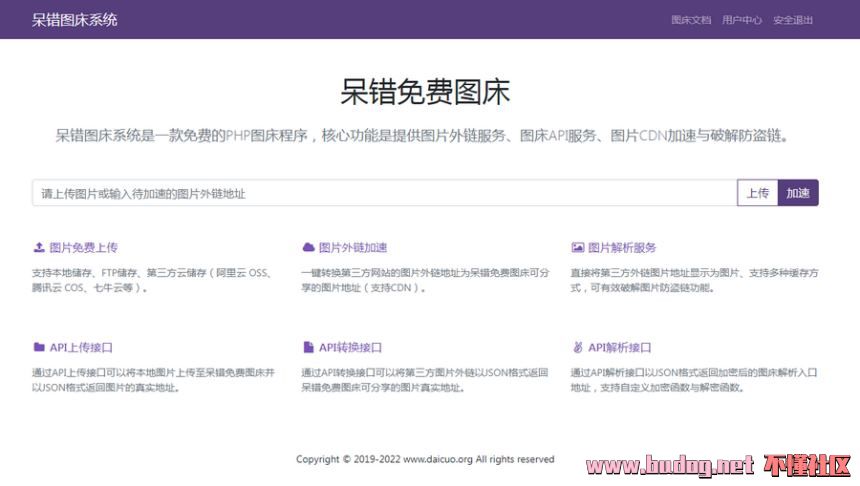
Task: Go to 用户中心 in top navigation
Action: (742, 20)
